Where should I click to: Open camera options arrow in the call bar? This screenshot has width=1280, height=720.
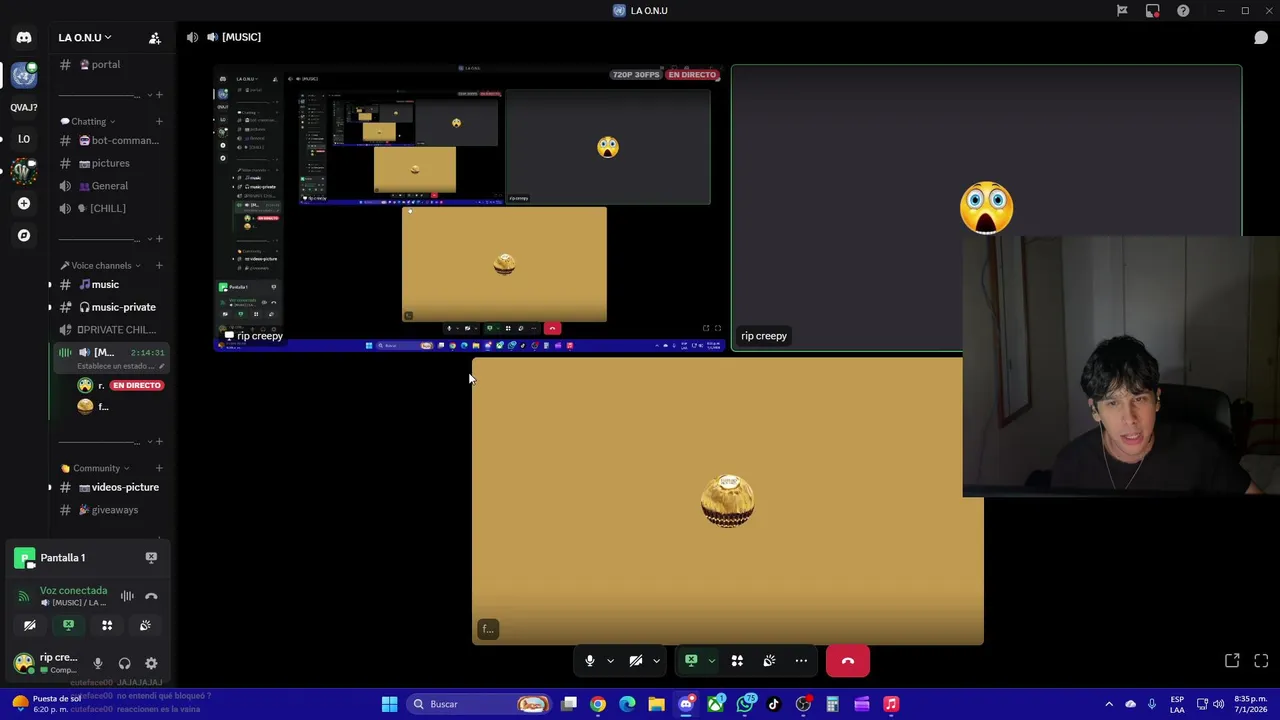(x=656, y=661)
